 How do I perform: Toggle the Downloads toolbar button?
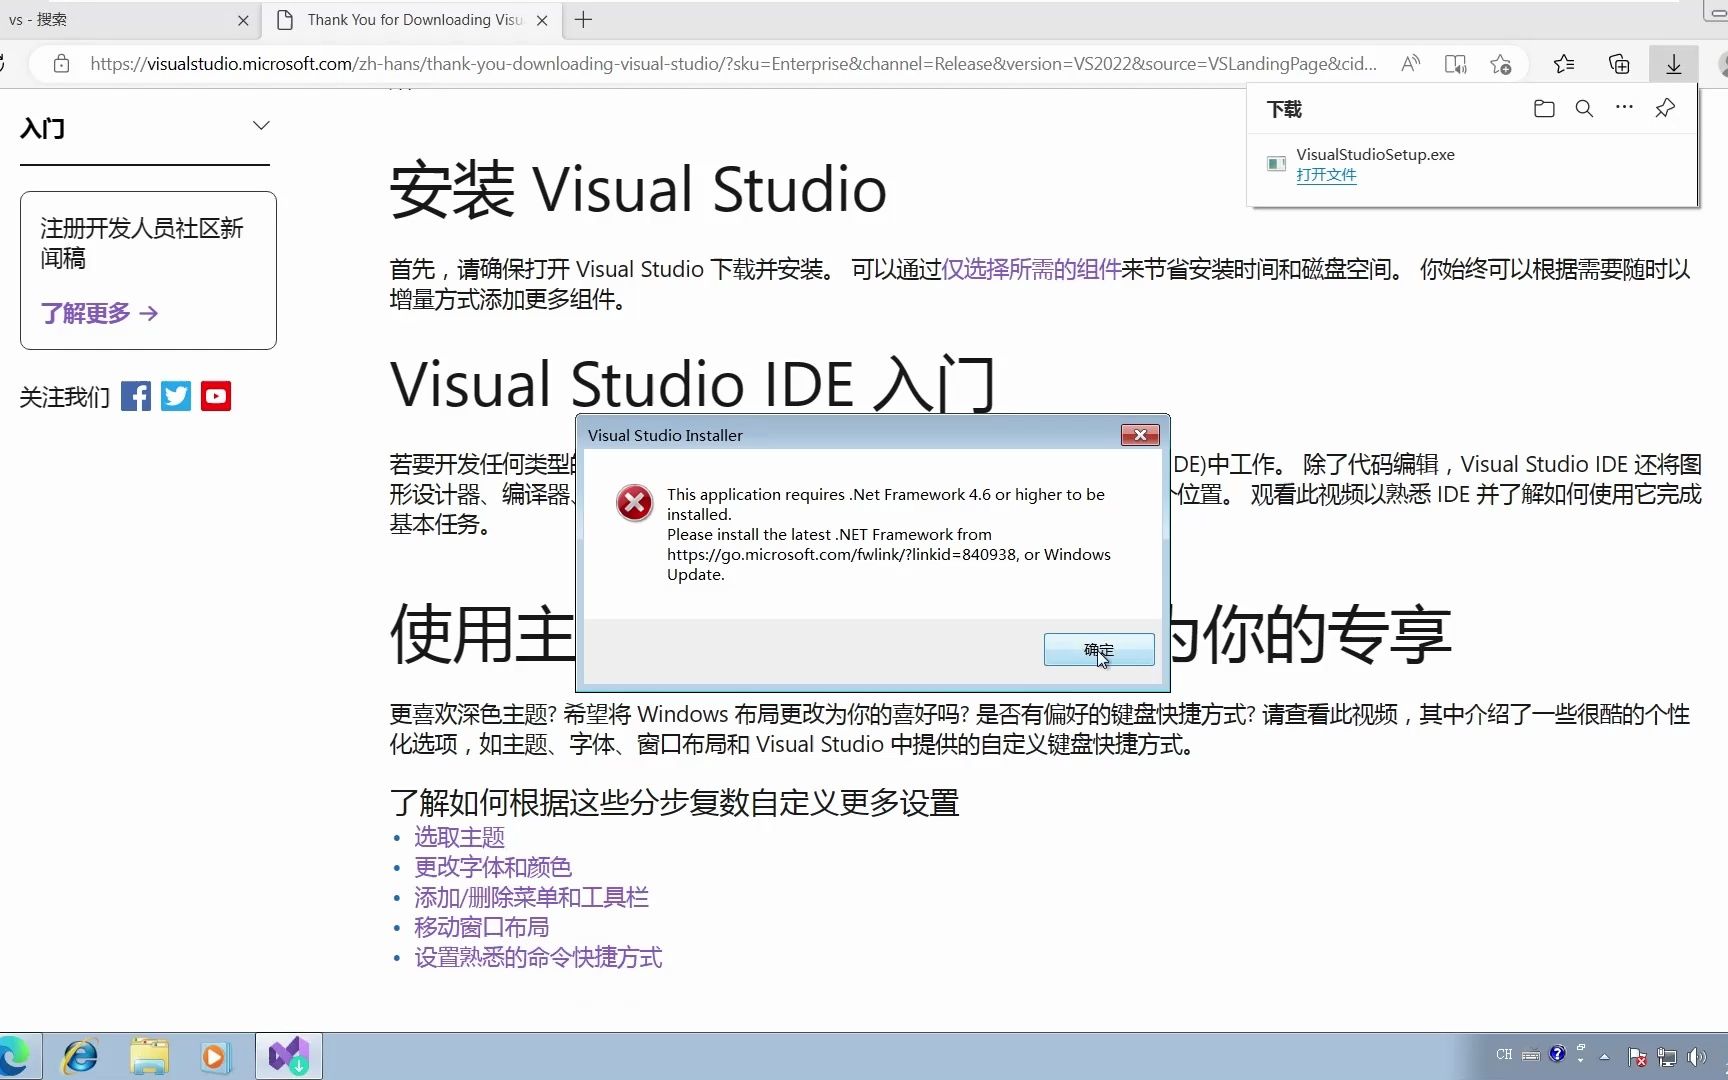click(1673, 64)
